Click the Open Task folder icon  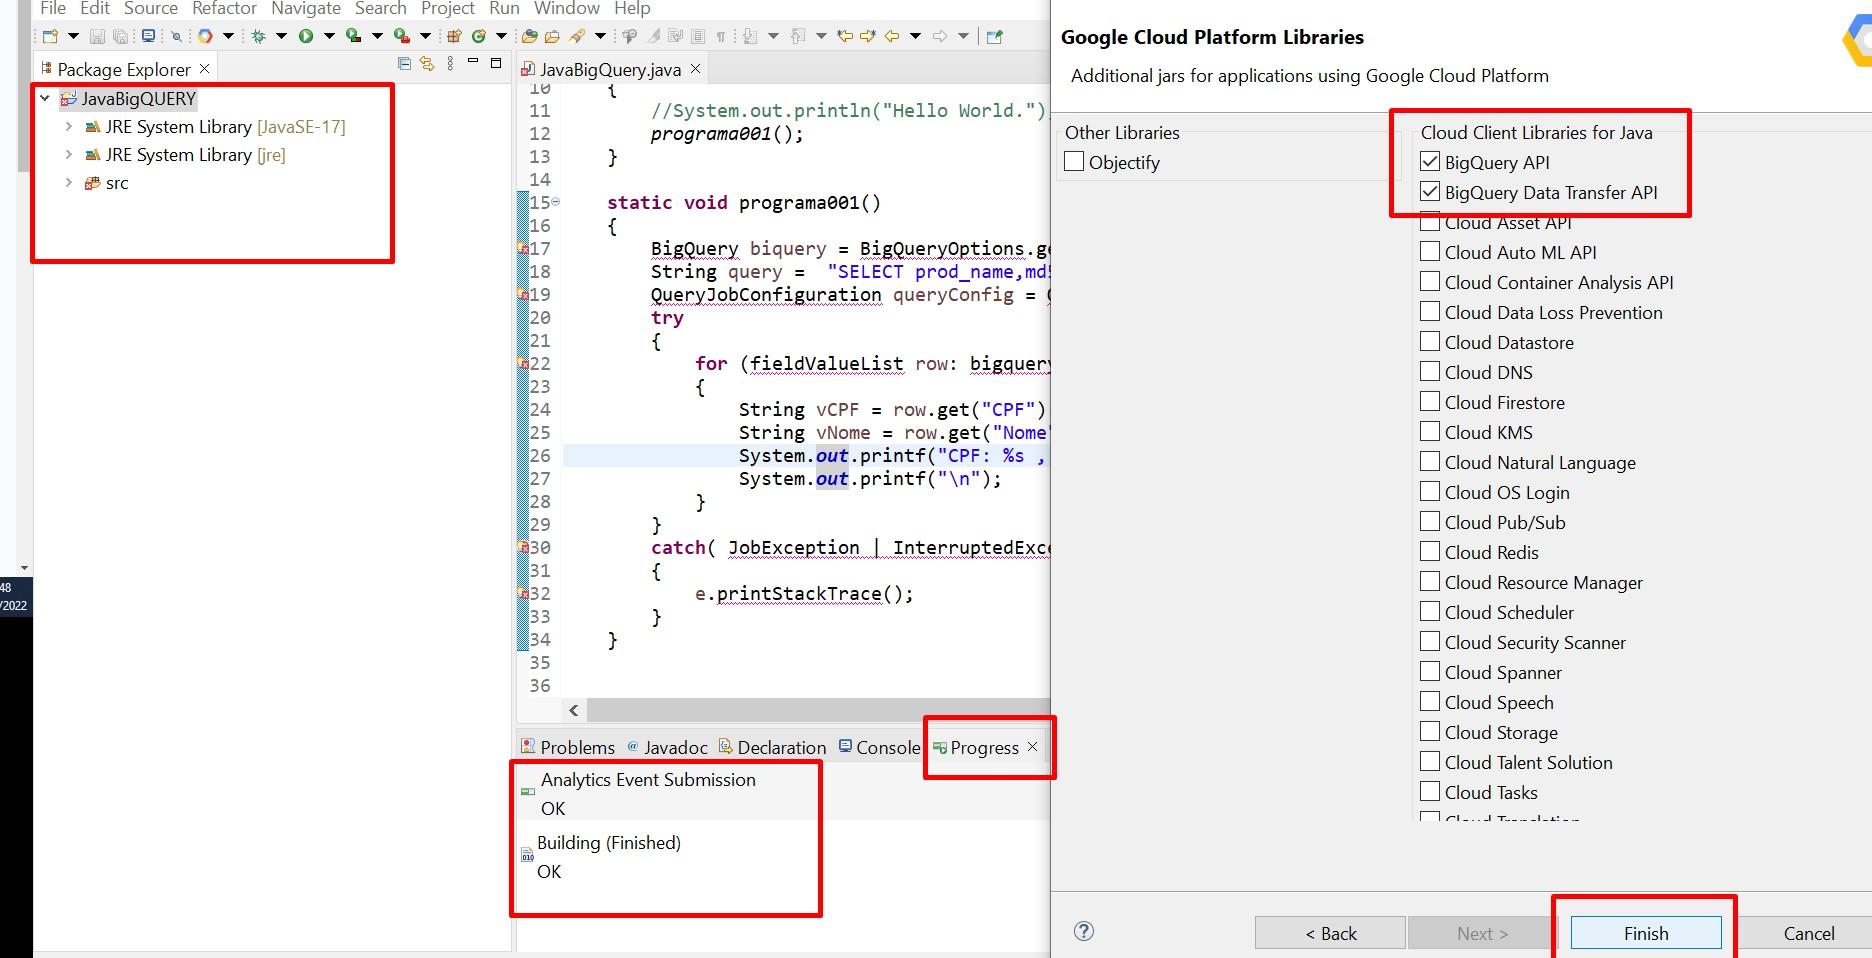click(552, 36)
